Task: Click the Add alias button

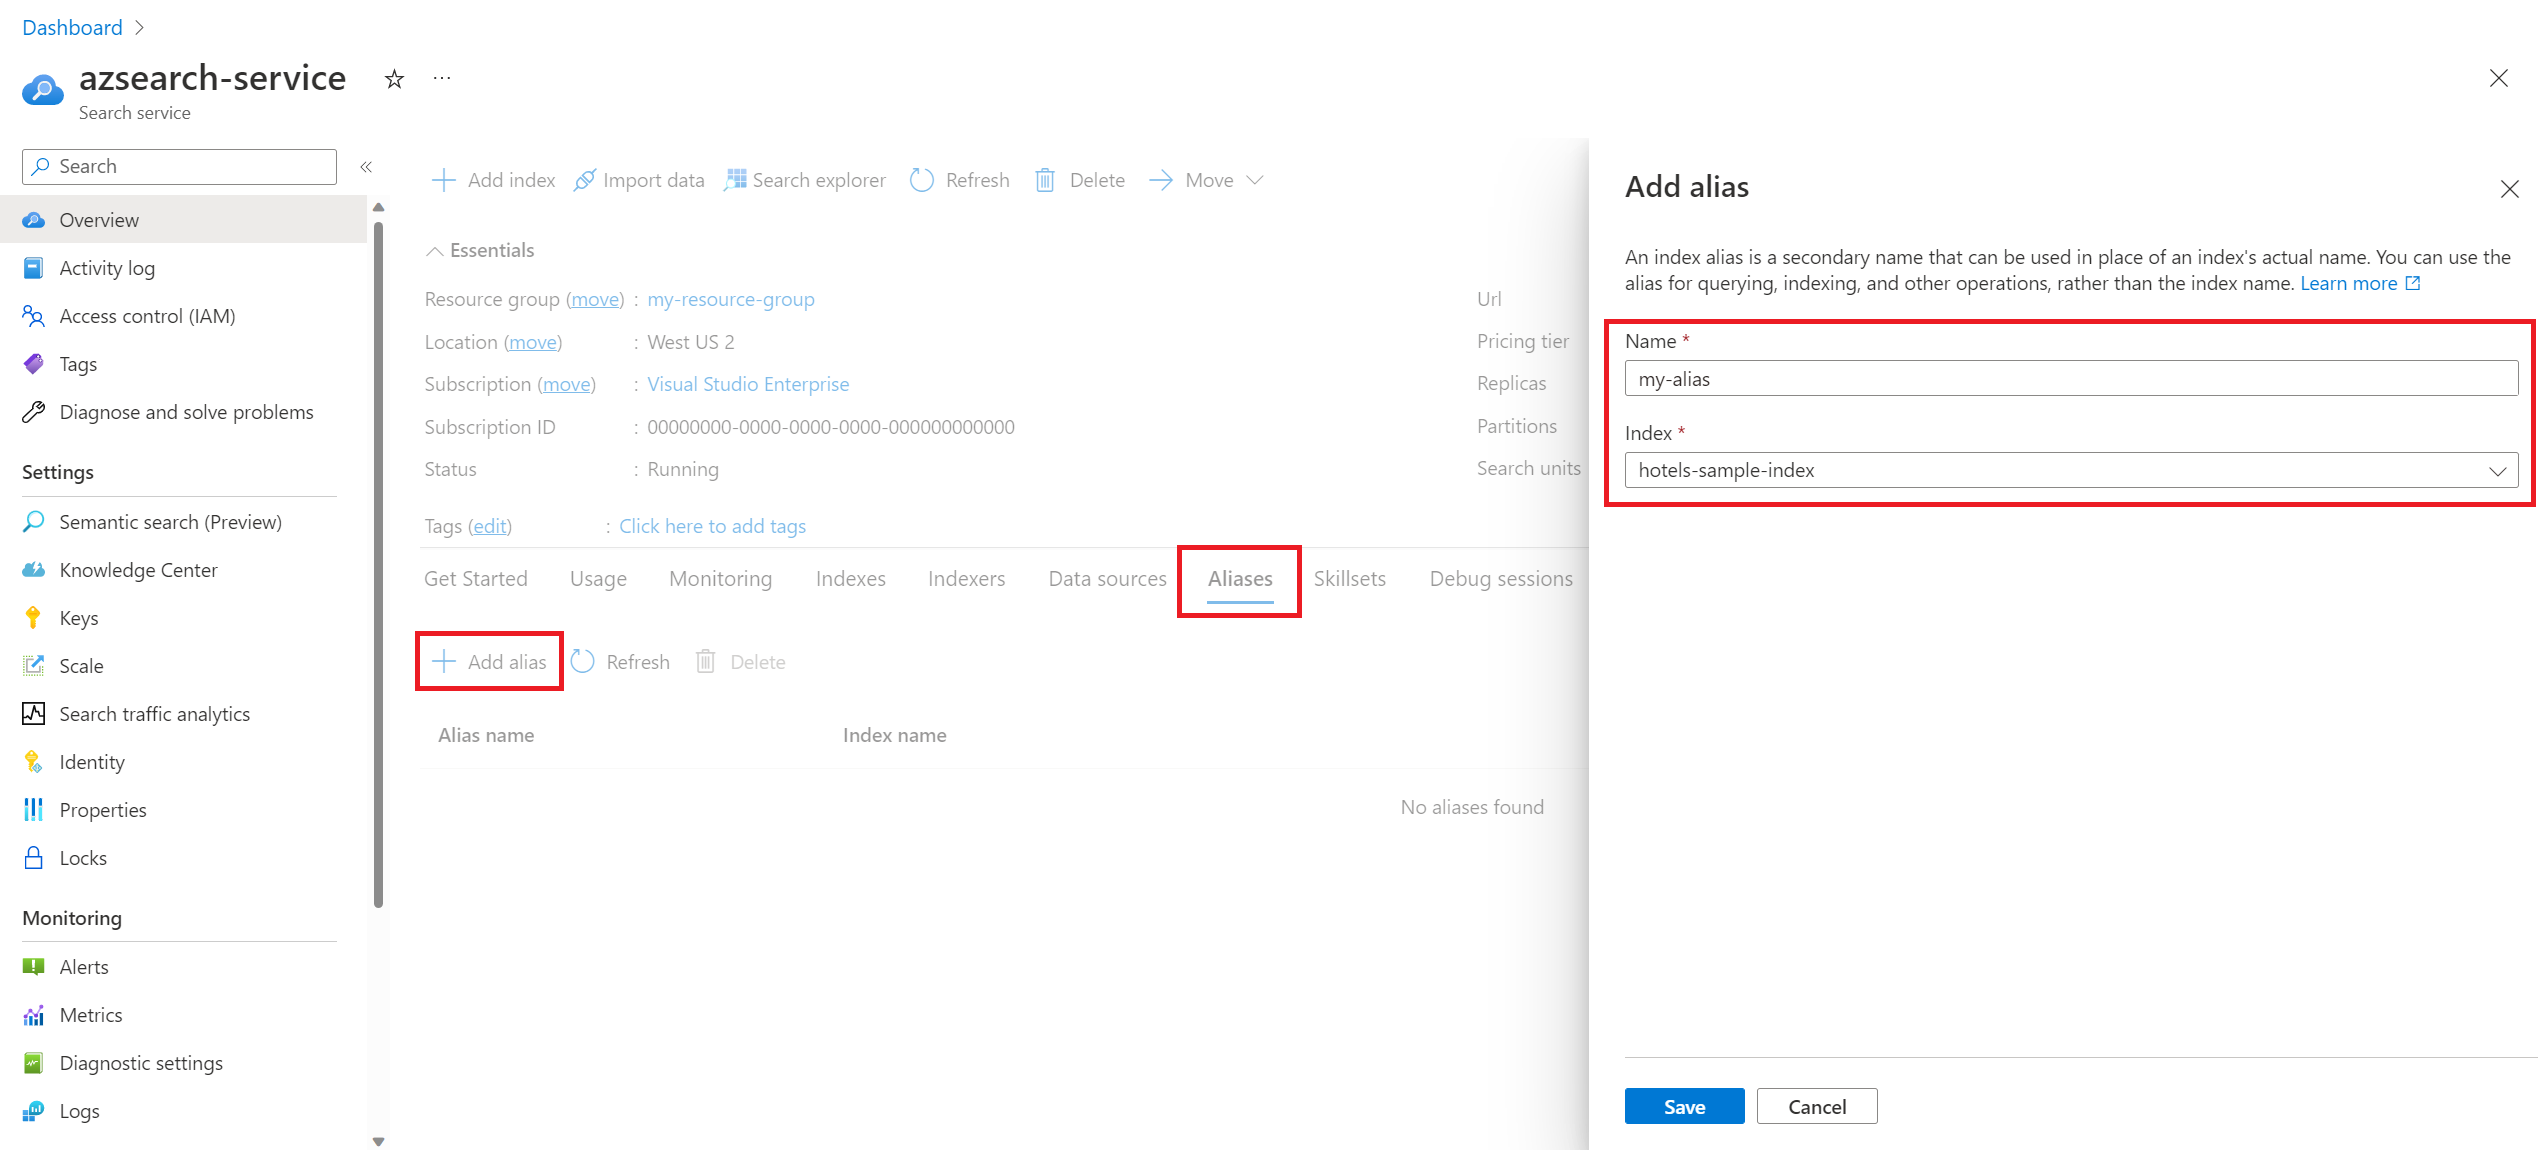Action: tap(489, 662)
